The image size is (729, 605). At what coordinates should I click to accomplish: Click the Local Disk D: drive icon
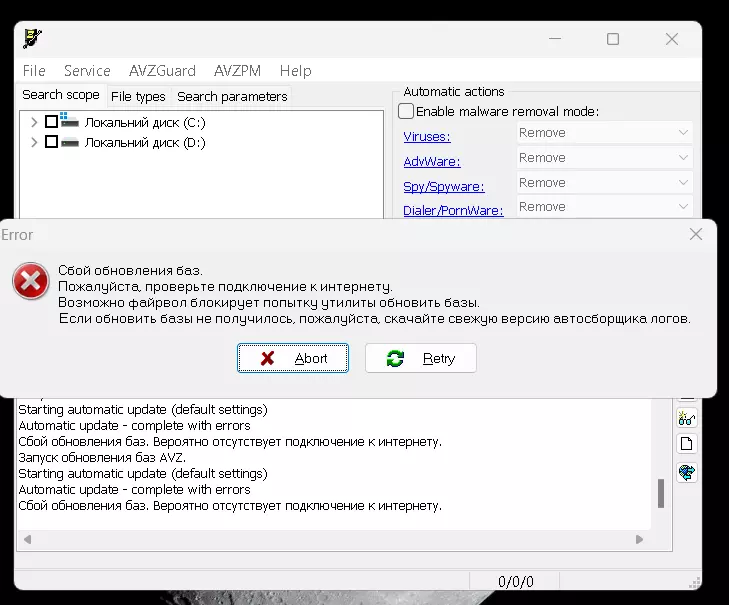pos(70,142)
